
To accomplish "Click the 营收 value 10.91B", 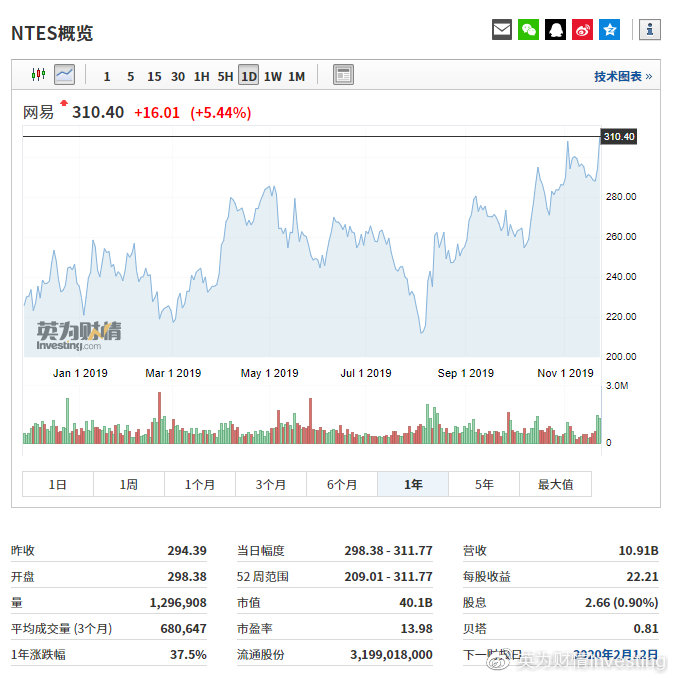I will (639, 551).
